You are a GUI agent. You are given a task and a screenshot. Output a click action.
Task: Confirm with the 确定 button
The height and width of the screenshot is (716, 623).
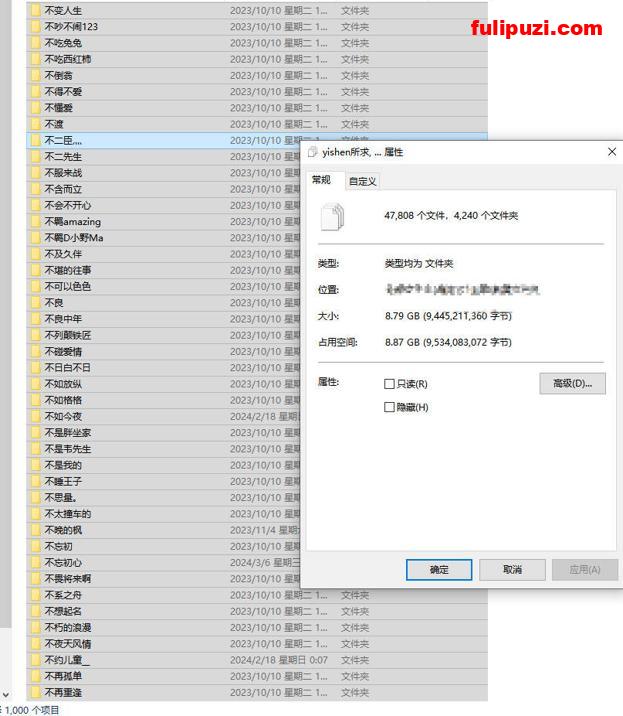tap(439, 569)
